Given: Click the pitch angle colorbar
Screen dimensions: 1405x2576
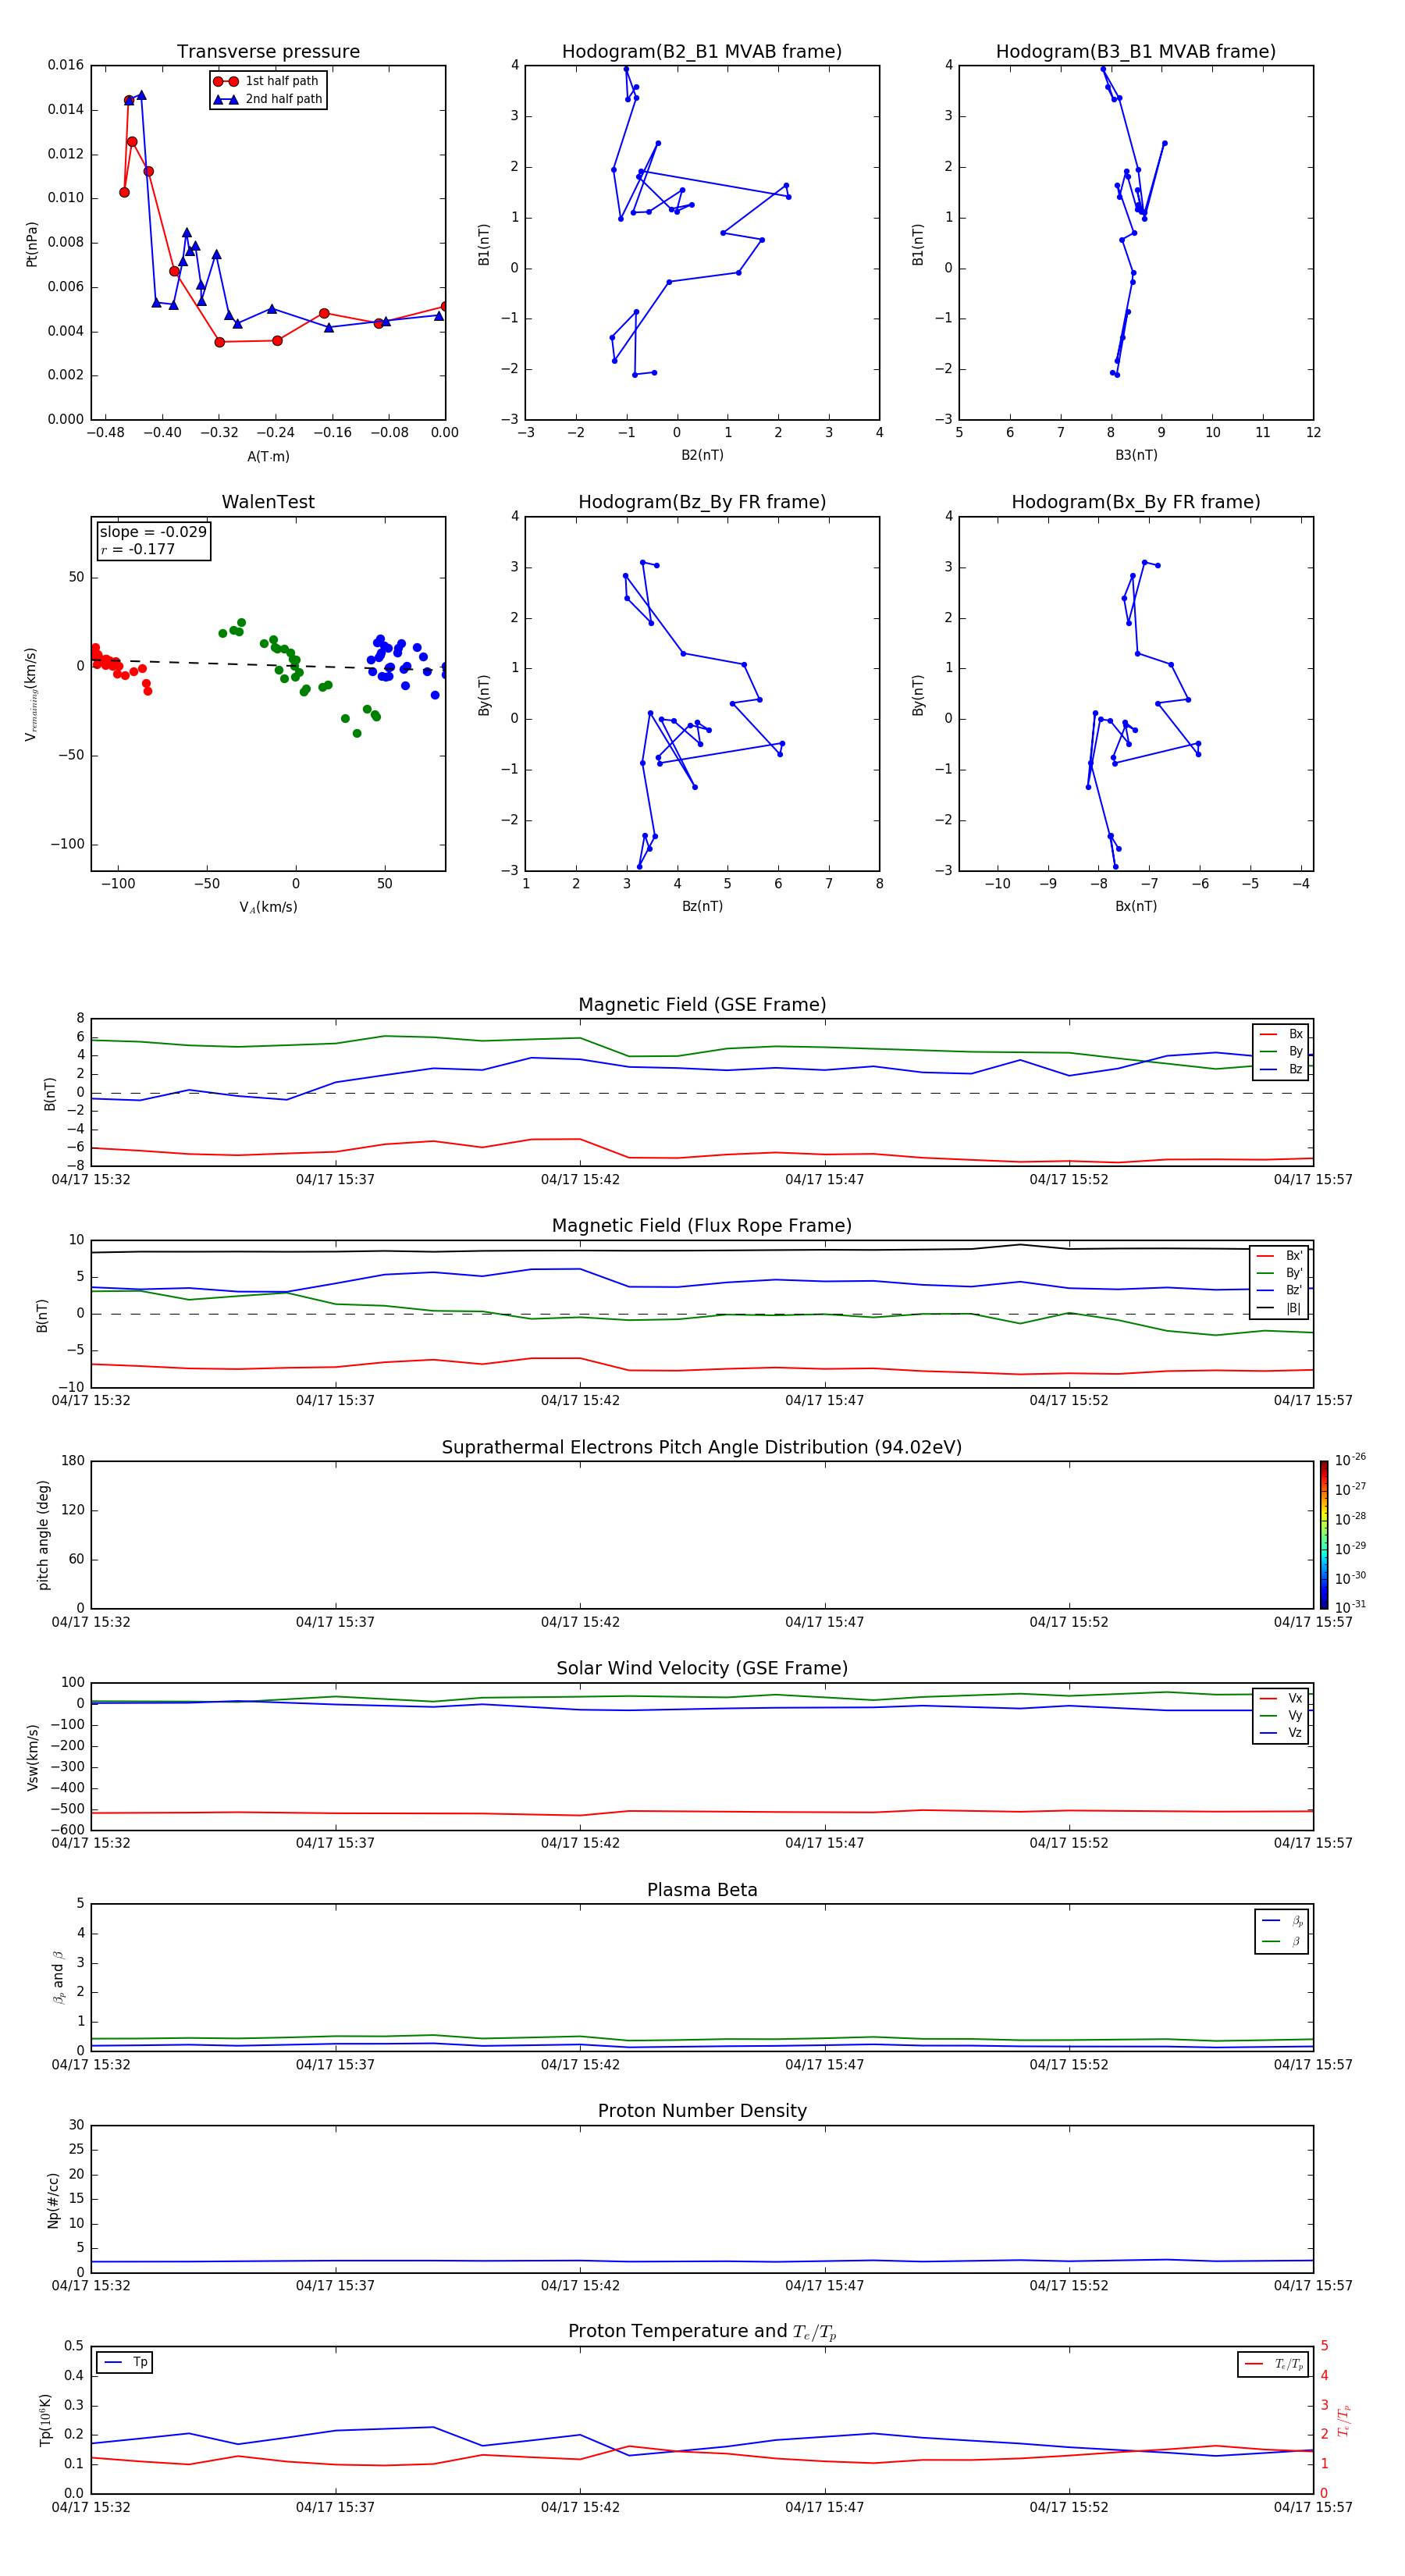Looking at the screenshot, I should [1324, 1535].
